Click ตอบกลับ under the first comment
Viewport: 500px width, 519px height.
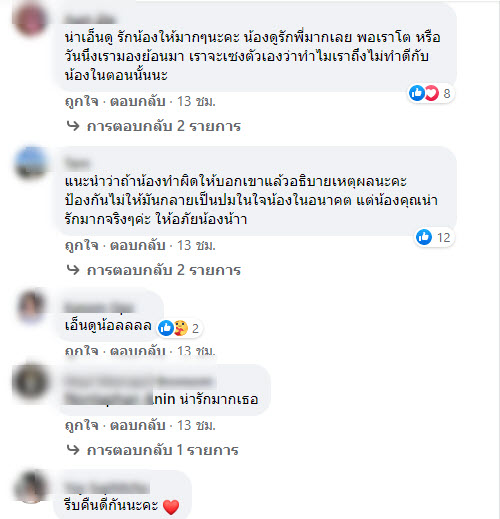tap(138, 101)
